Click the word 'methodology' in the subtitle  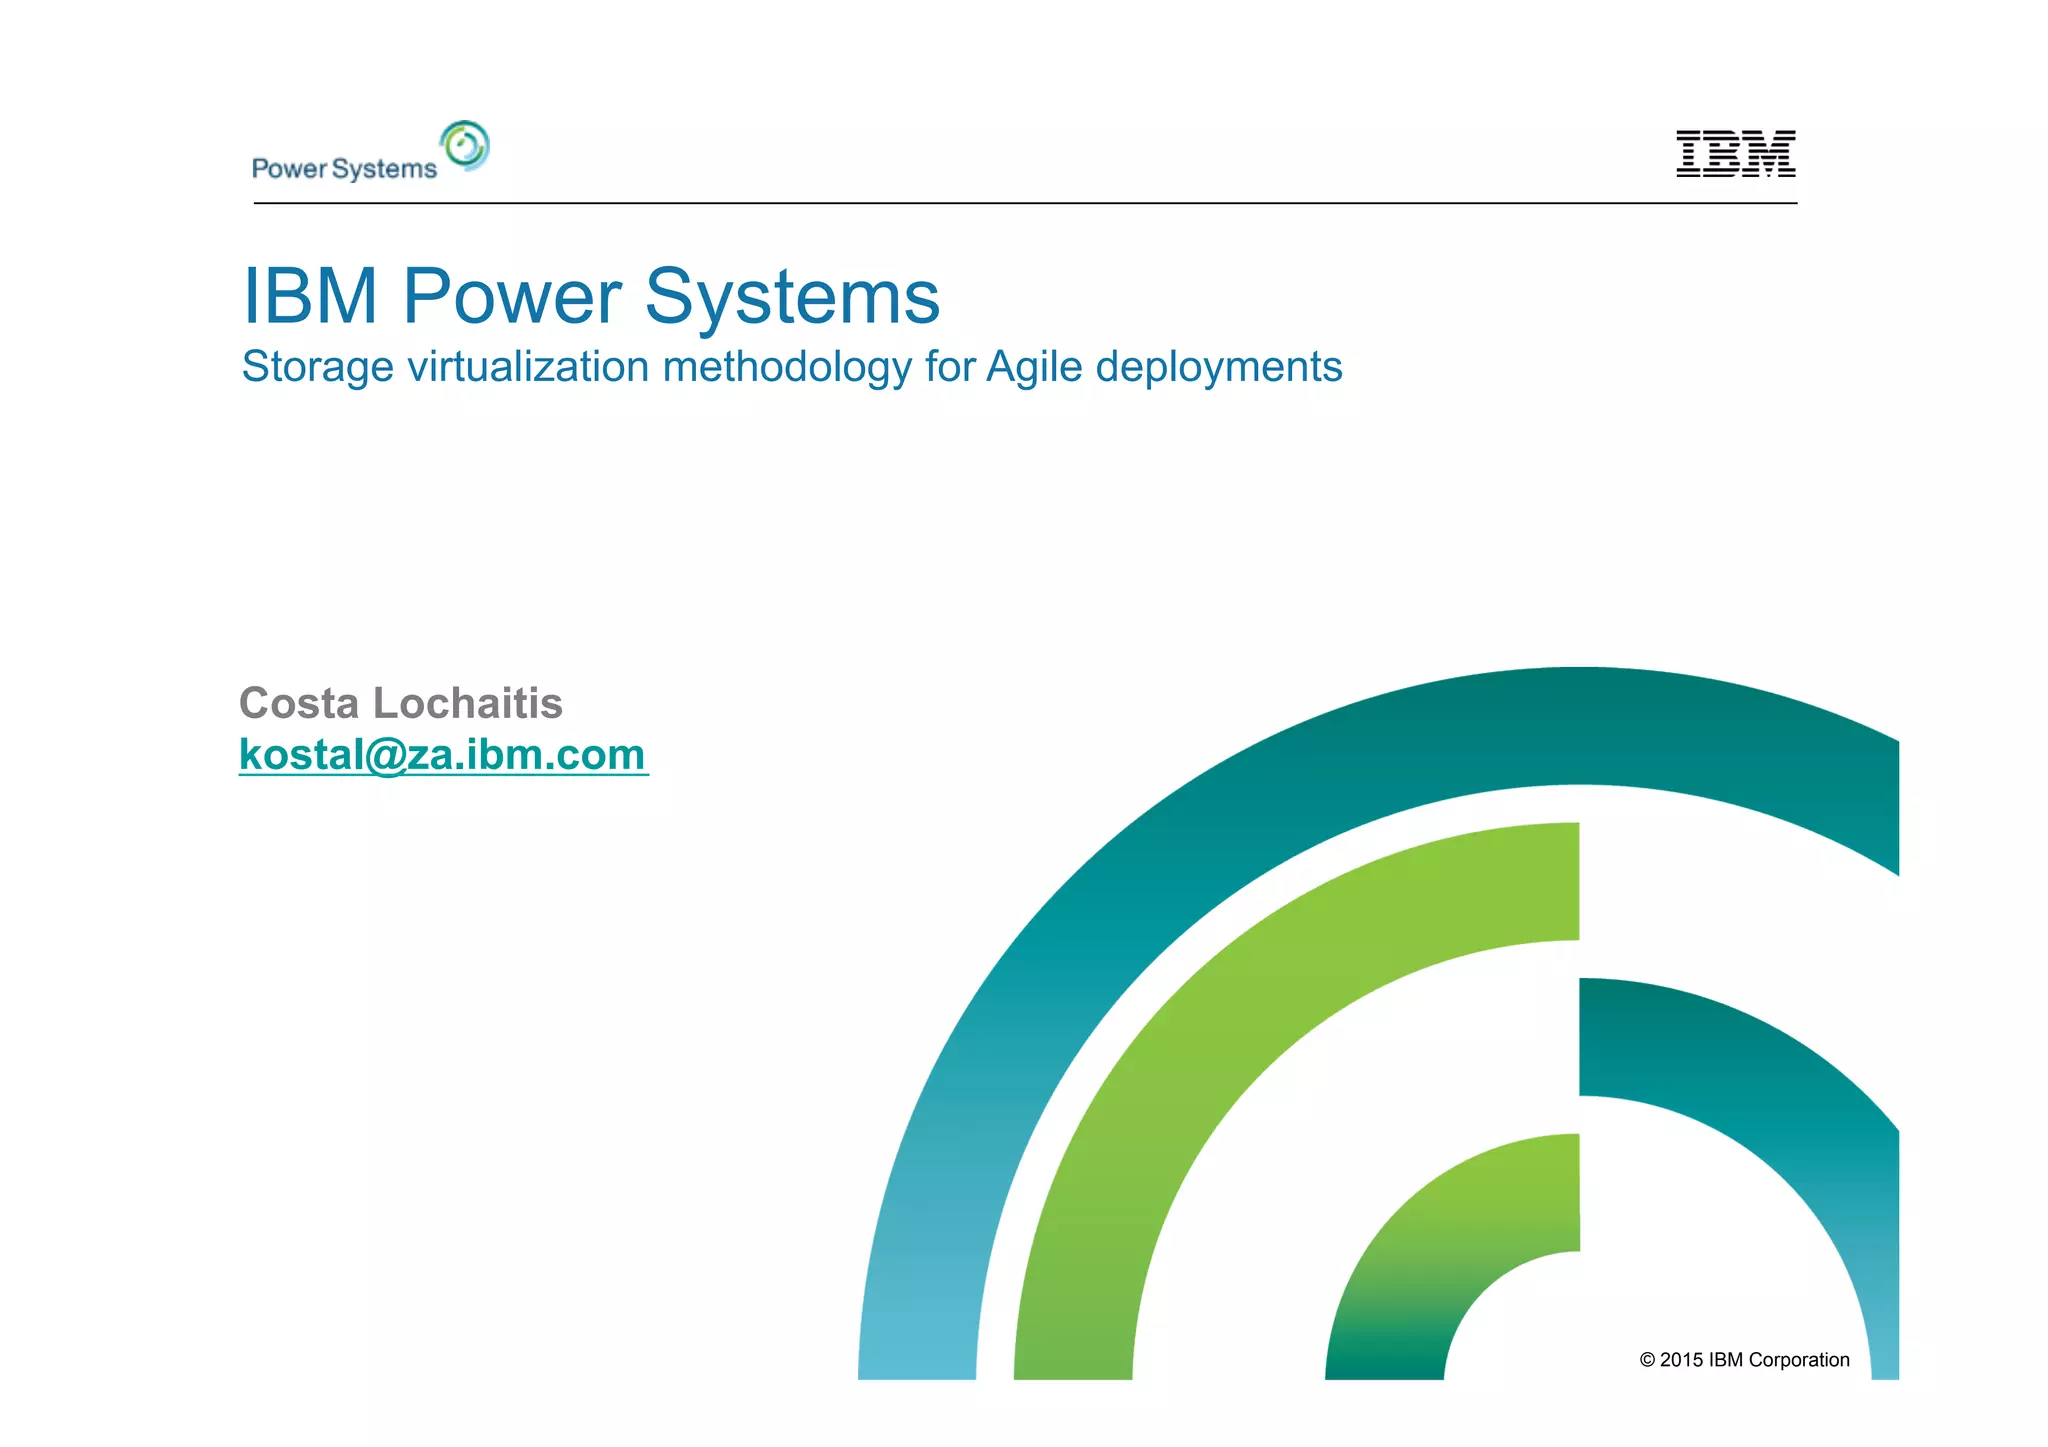click(787, 367)
